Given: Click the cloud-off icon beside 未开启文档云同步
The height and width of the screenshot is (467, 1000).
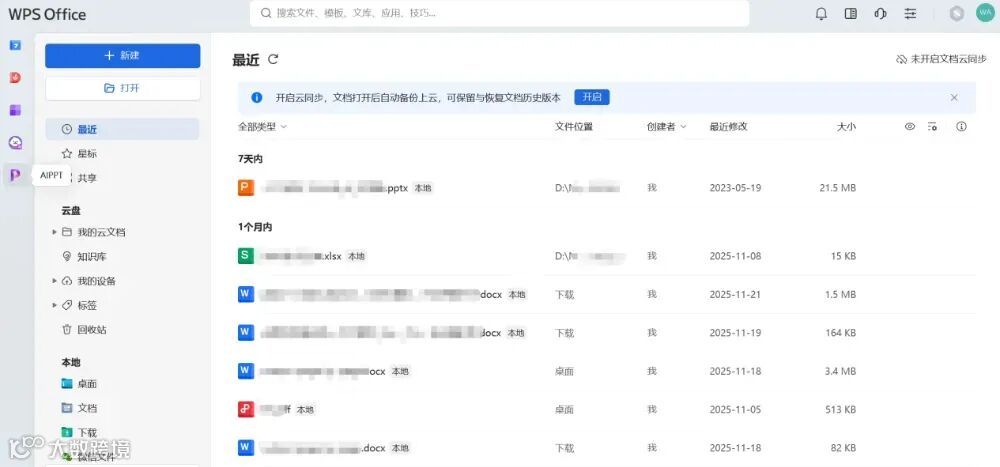Looking at the screenshot, I should (x=901, y=59).
